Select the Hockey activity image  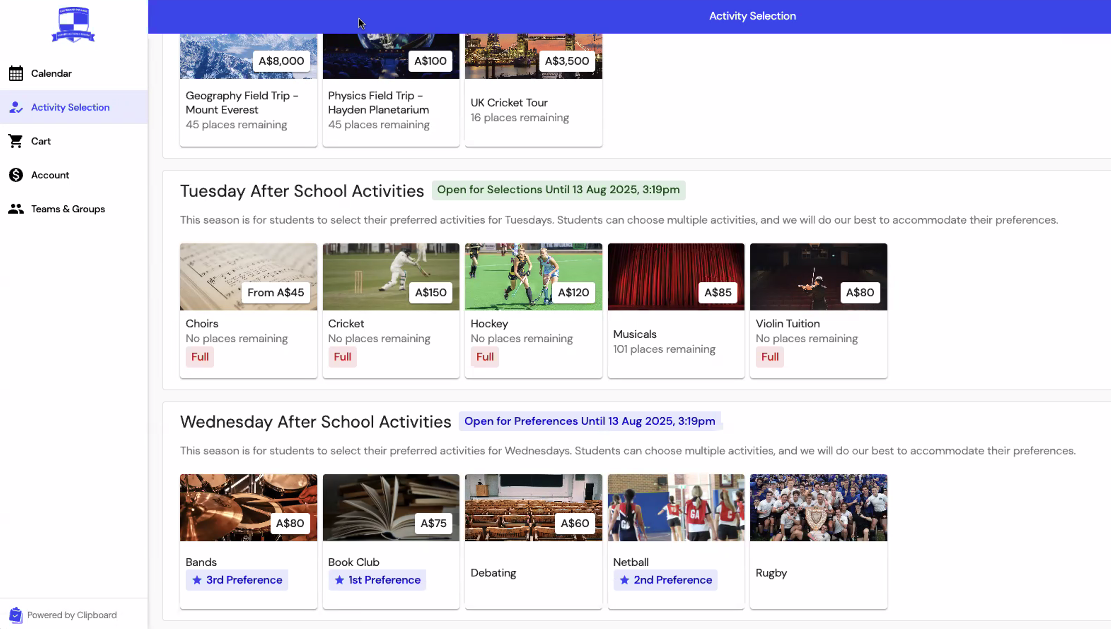(534, 277)
